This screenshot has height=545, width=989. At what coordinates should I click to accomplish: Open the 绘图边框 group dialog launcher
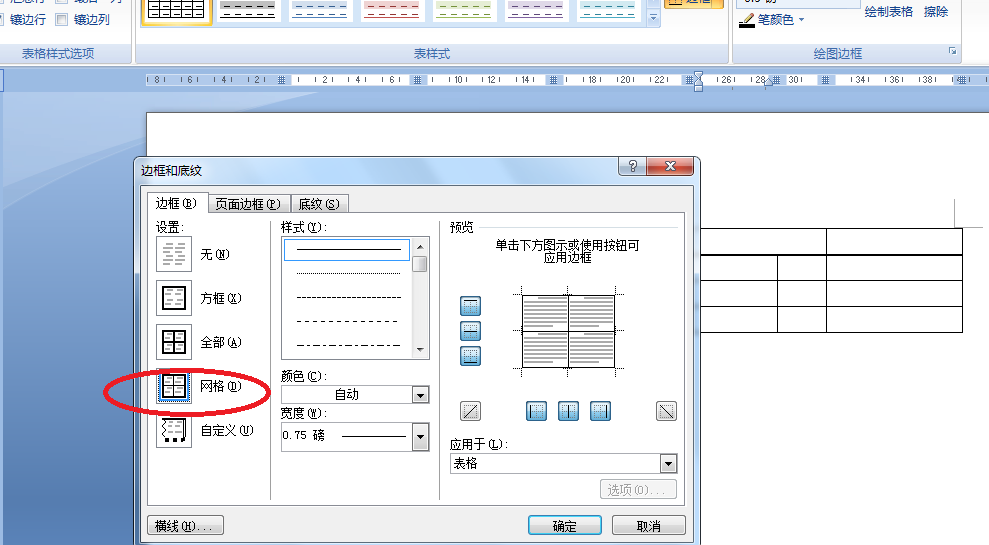coord(952,51)
